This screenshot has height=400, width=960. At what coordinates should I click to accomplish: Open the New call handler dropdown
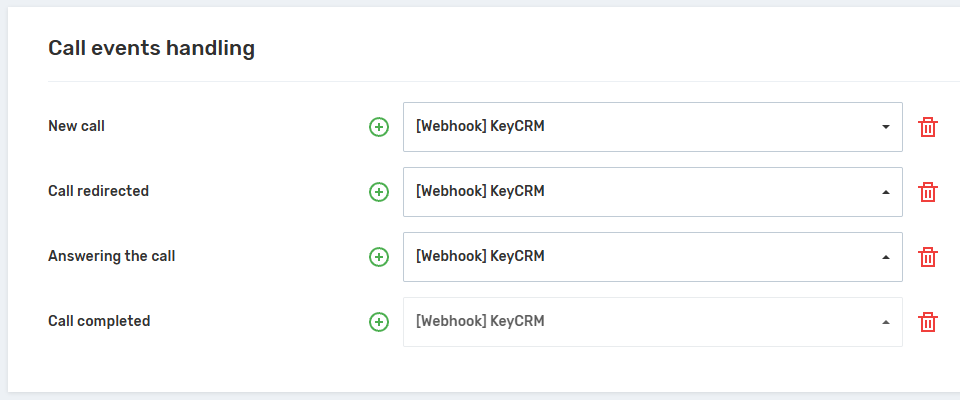click(640, 127)
